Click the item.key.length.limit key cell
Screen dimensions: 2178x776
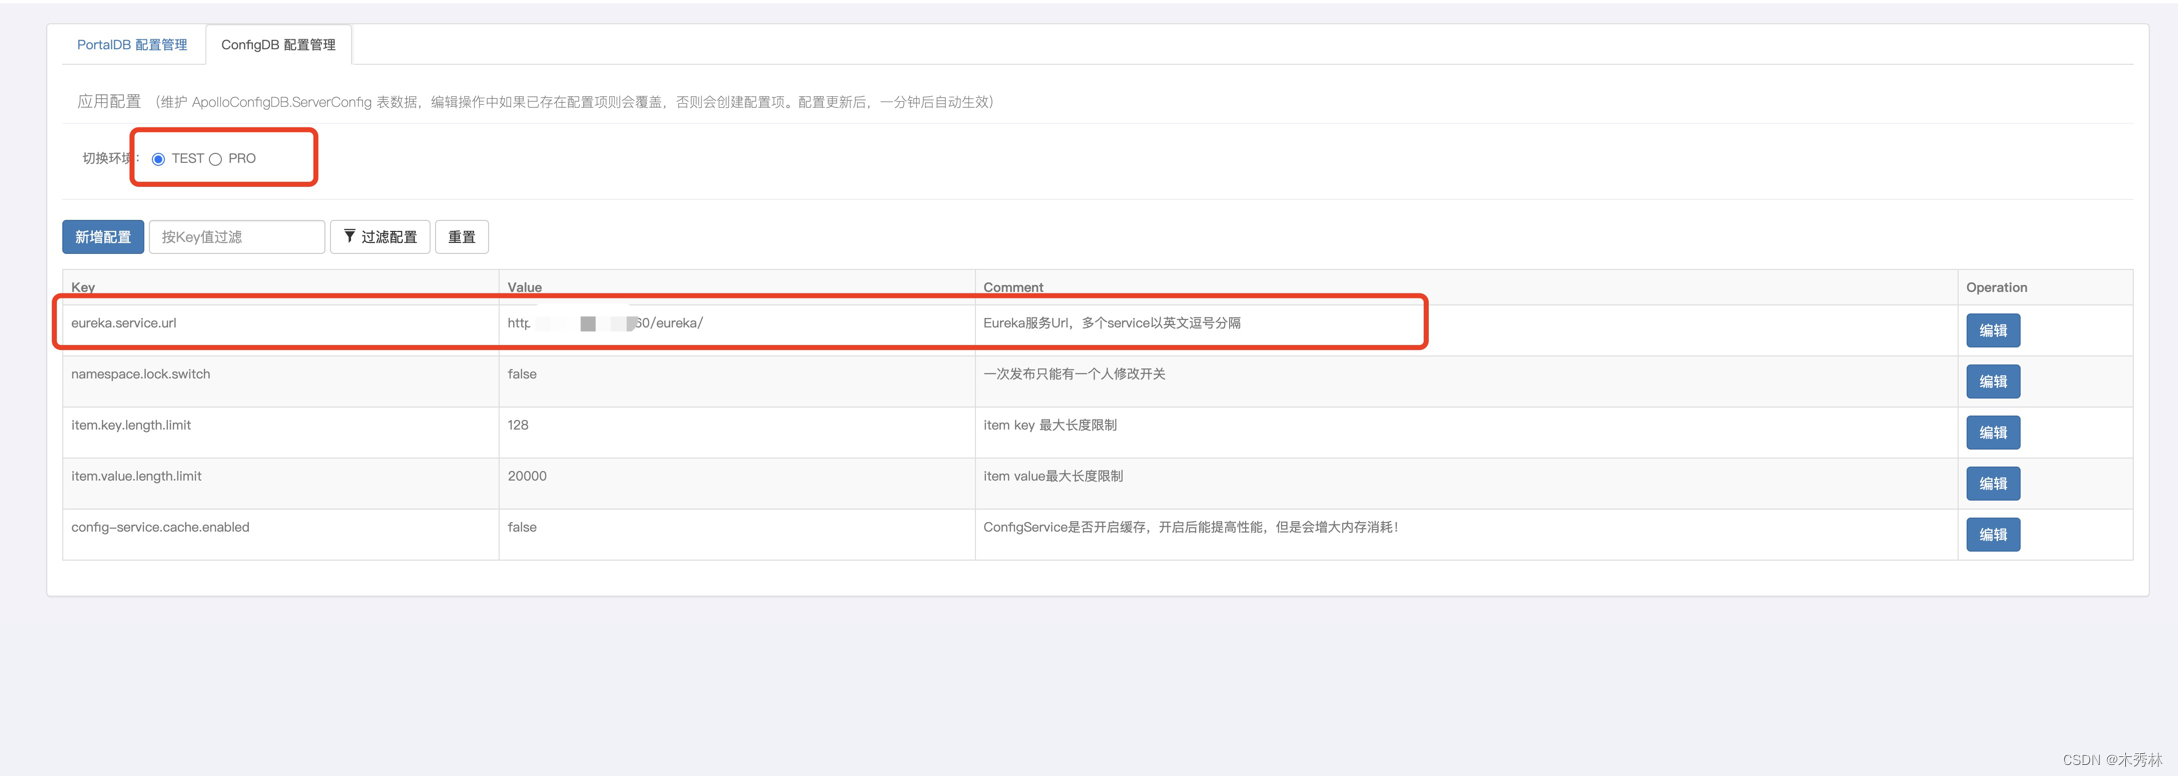coord(281,432)
